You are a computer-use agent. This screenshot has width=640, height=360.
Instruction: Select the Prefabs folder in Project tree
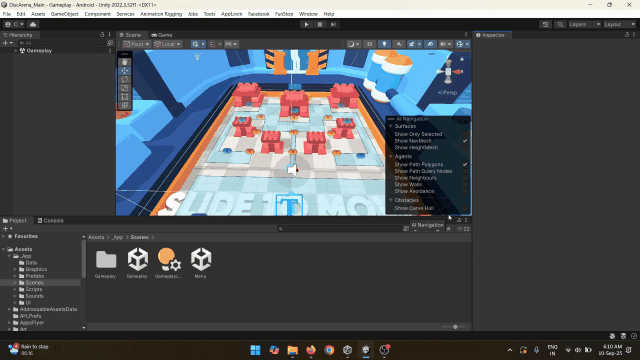[35, 276]
